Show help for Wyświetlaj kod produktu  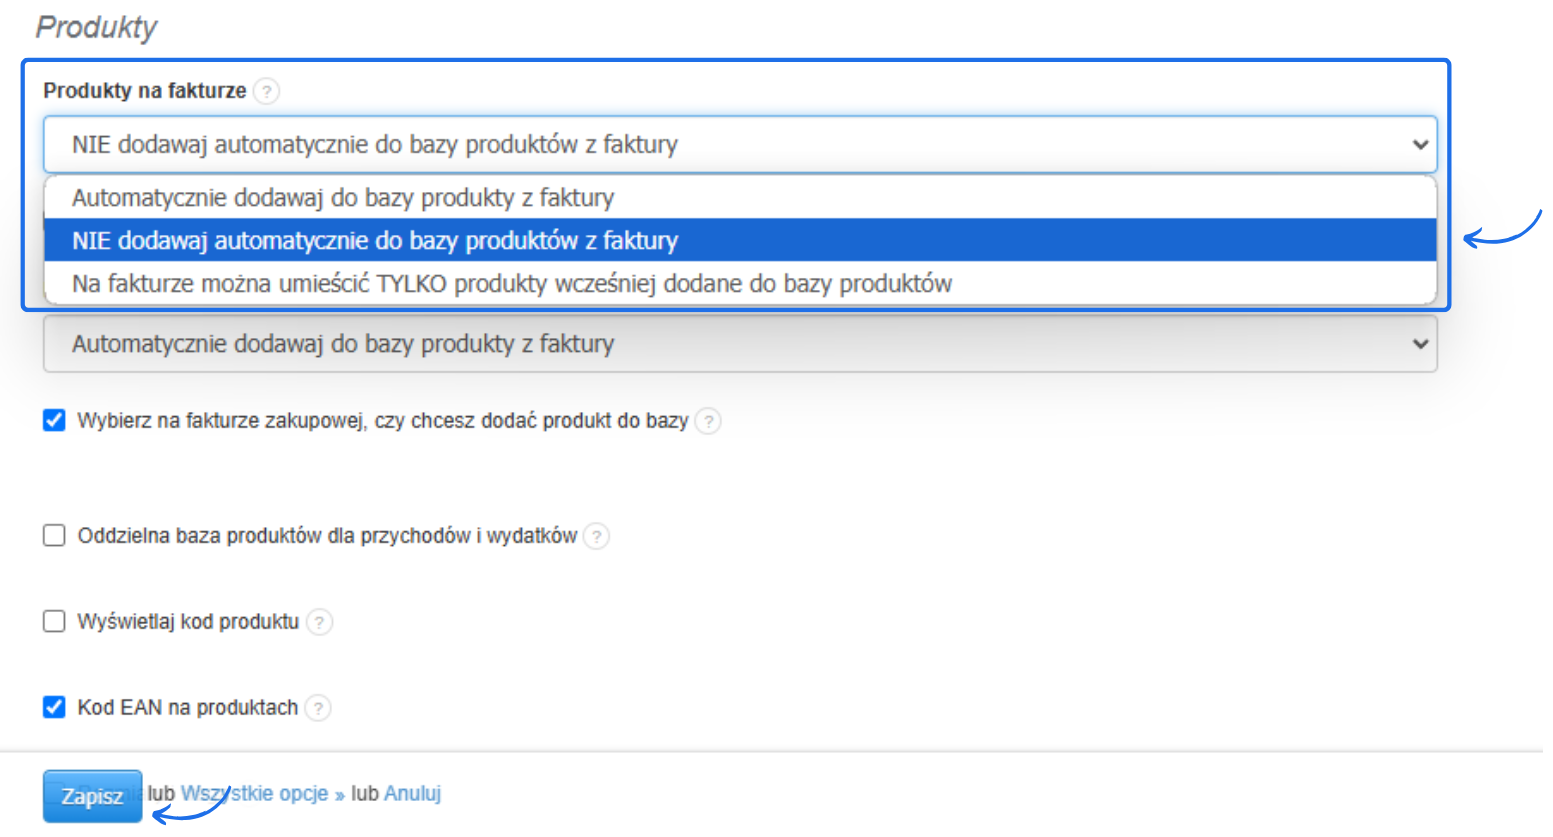coord(319,622)
